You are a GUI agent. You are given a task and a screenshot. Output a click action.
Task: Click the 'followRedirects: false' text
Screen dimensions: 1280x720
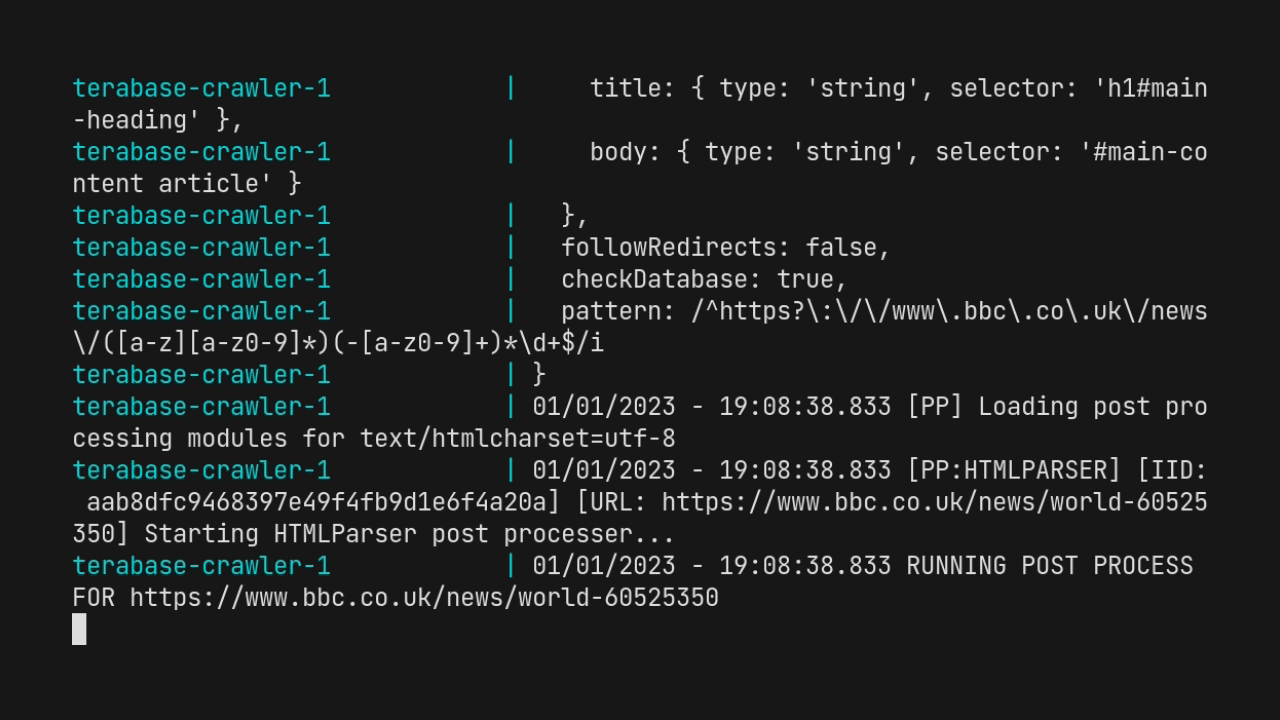[x=725, y=247]
